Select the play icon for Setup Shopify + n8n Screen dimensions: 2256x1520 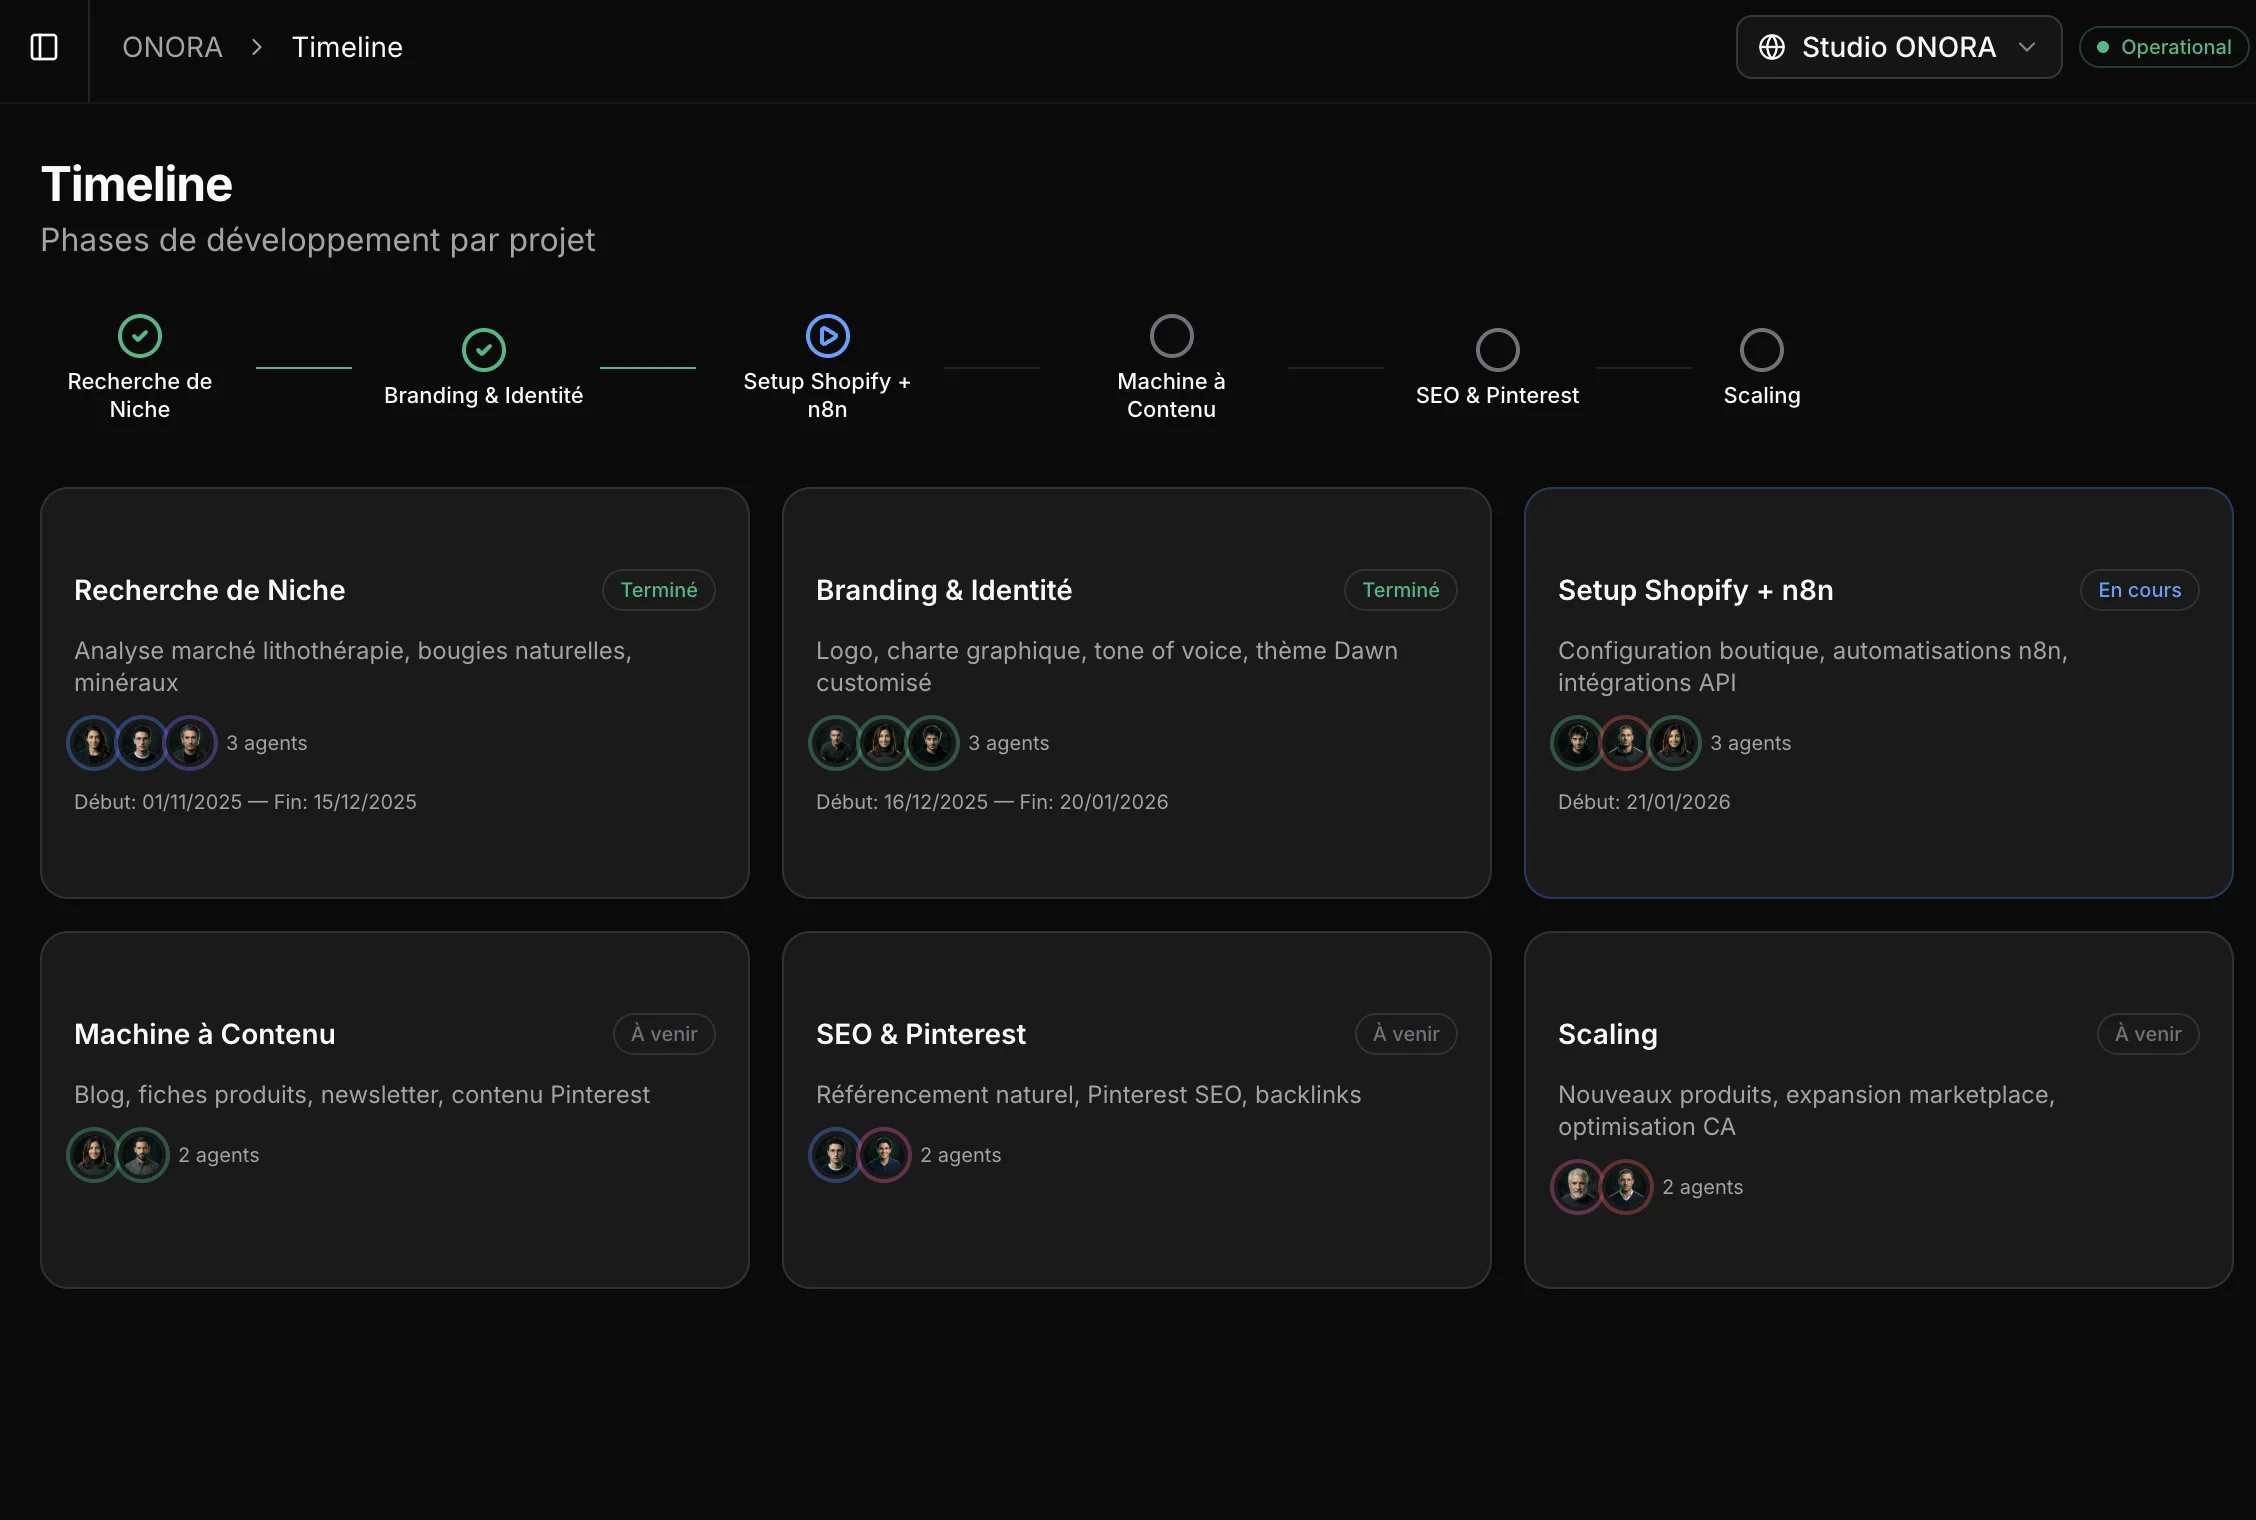click(826, 336)
